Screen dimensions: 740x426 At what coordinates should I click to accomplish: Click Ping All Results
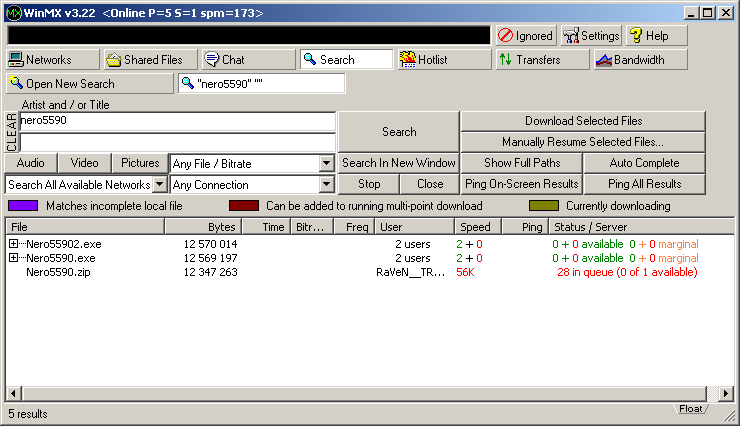(x=645, y=184)
